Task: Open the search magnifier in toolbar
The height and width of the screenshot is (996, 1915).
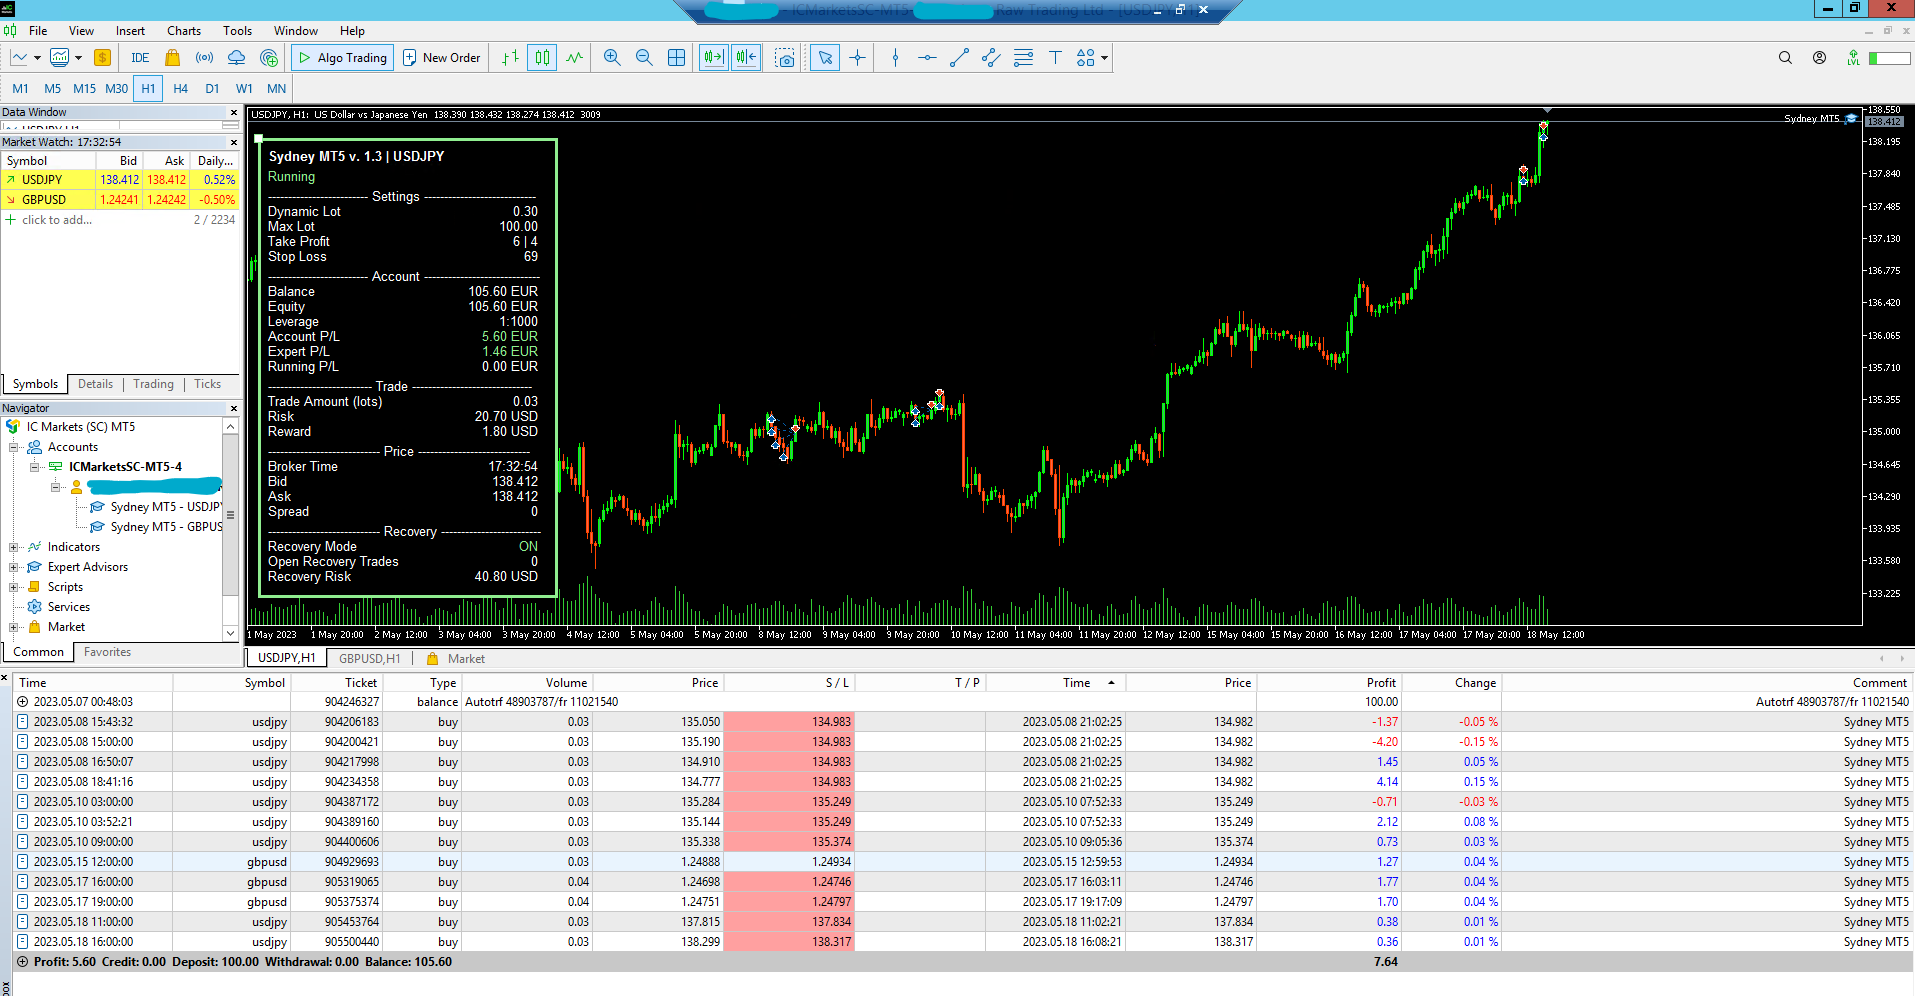Action: click(x=1785, y=58)
